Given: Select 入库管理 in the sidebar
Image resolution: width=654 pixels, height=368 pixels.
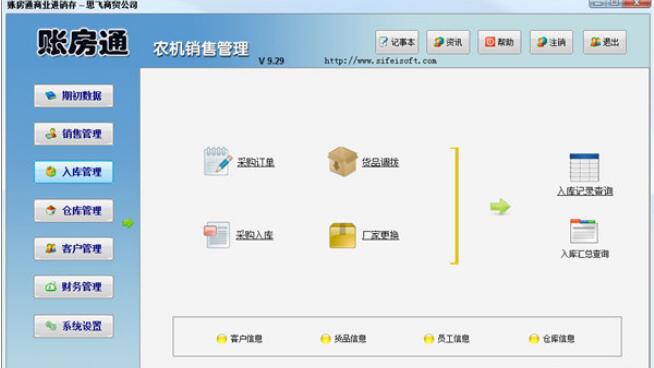Looking at the screenshot, I should pos(73,172).
